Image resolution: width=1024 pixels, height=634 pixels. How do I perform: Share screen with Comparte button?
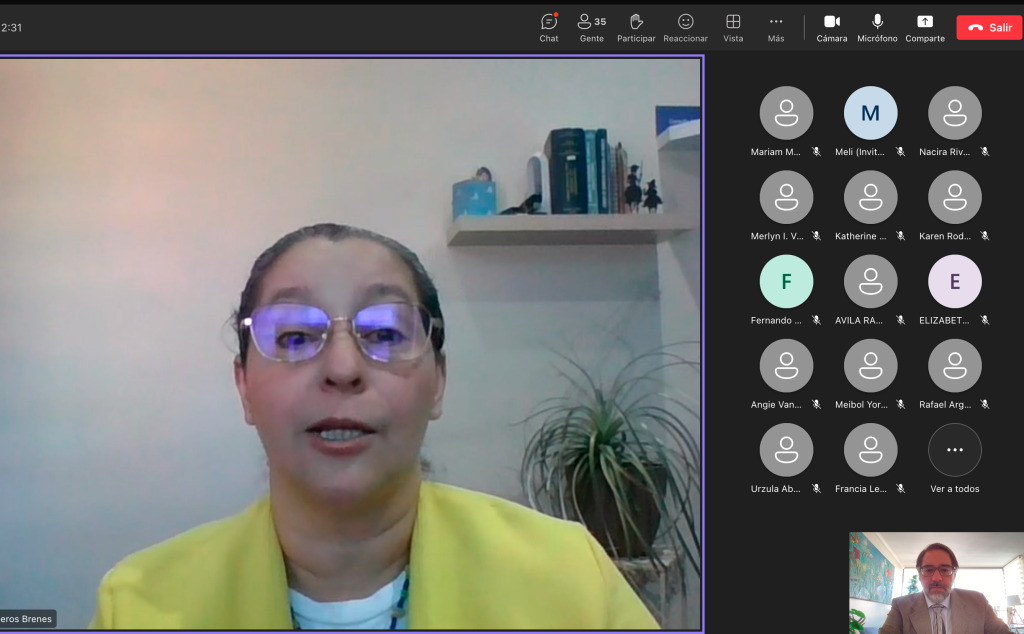click(x=925, y=27)
